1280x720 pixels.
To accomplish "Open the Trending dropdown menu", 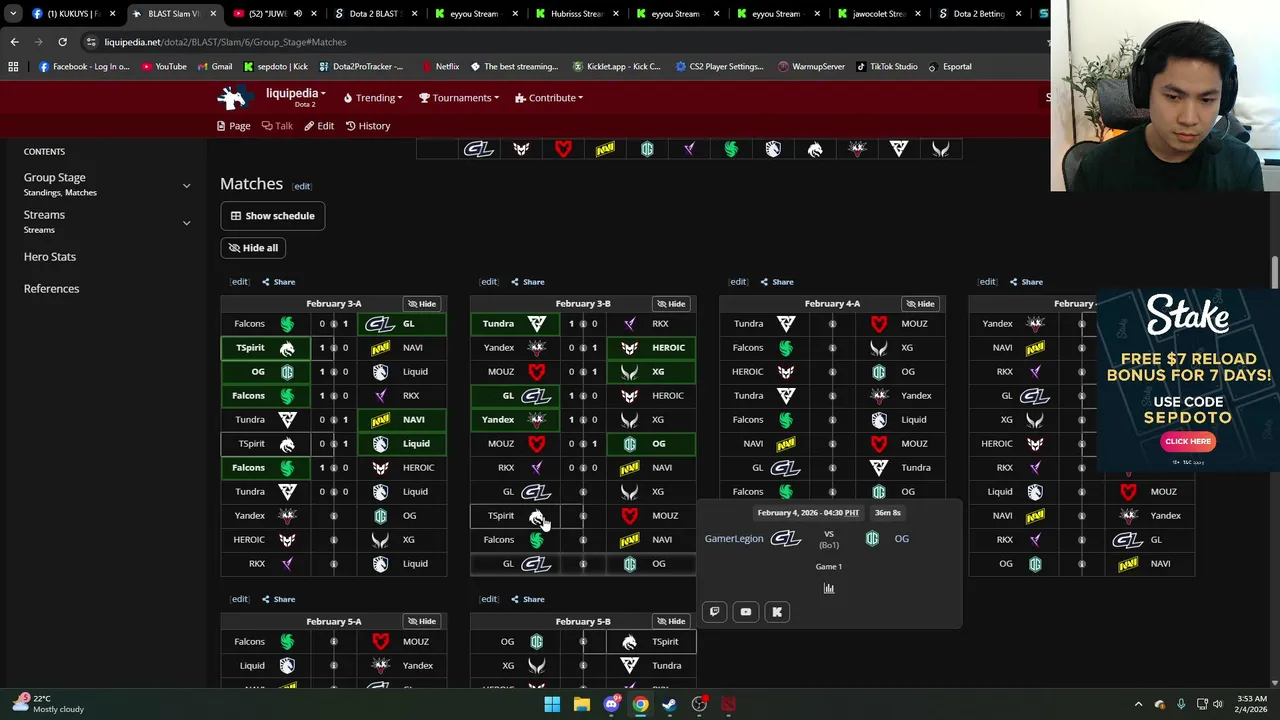I will [372, 98].
